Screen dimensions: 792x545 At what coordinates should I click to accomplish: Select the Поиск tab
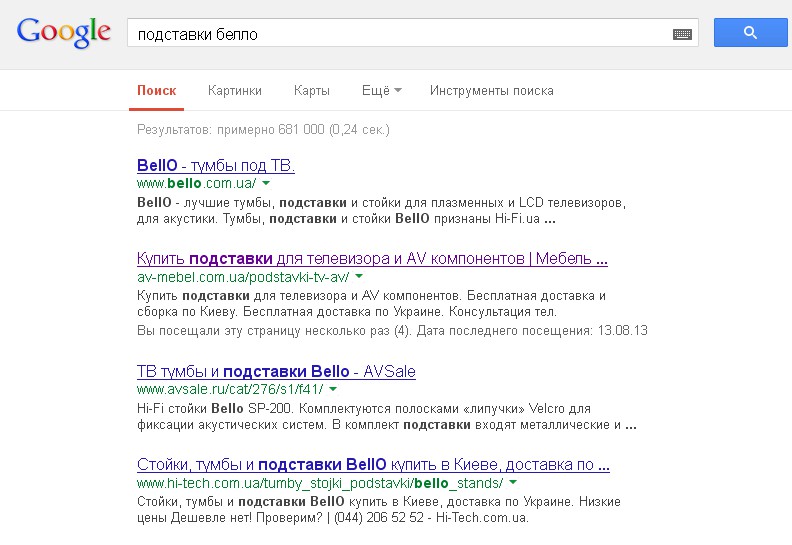(157, 91)
